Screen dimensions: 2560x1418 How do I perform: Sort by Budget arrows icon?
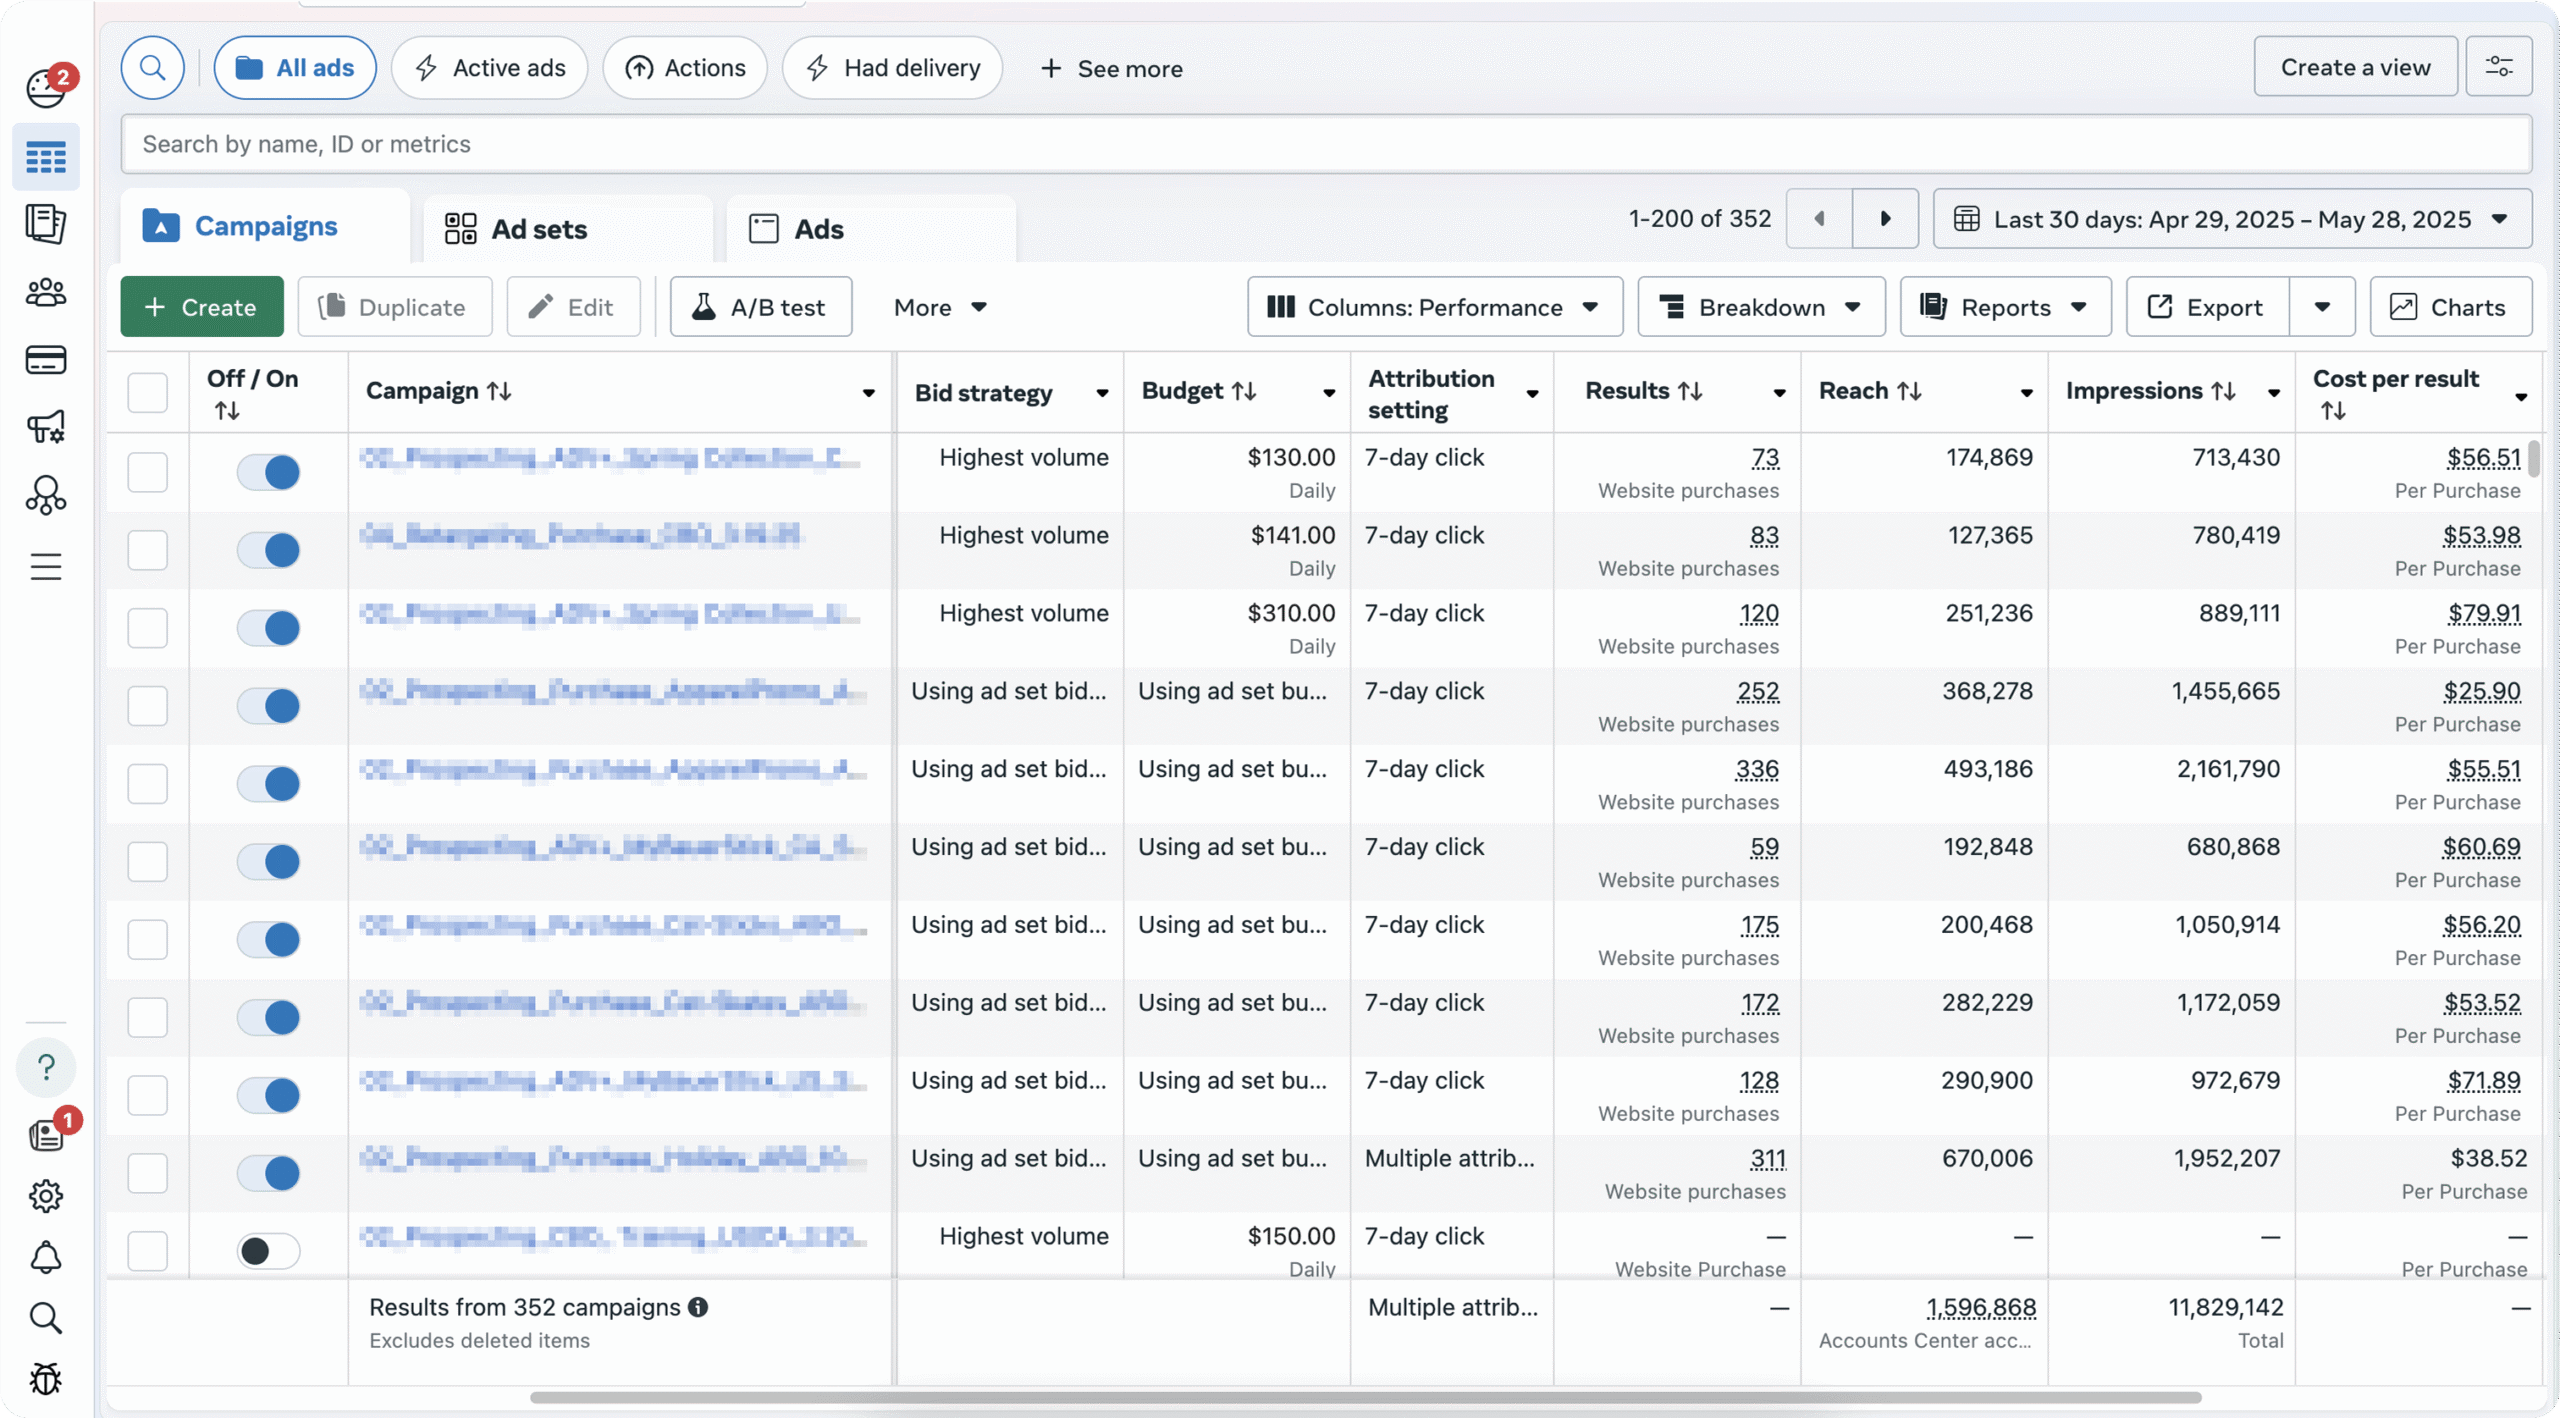[1244, 391]
